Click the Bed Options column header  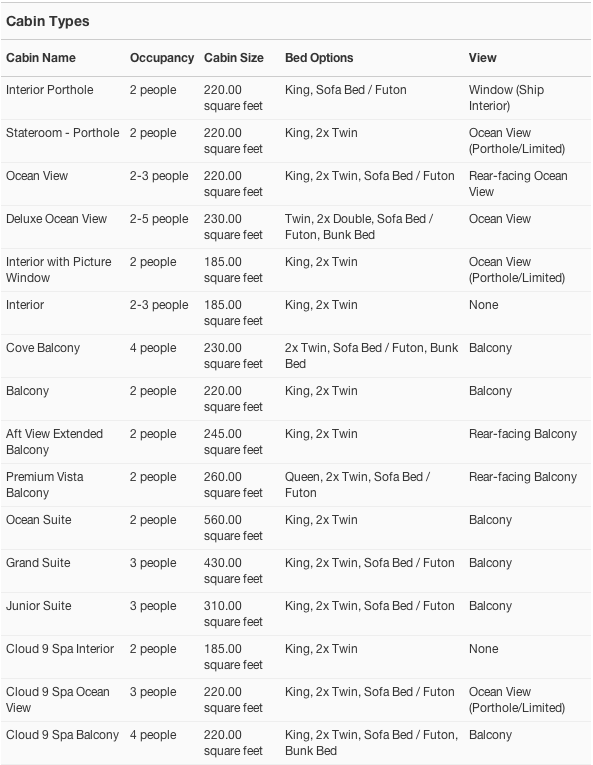coord(319,58)
